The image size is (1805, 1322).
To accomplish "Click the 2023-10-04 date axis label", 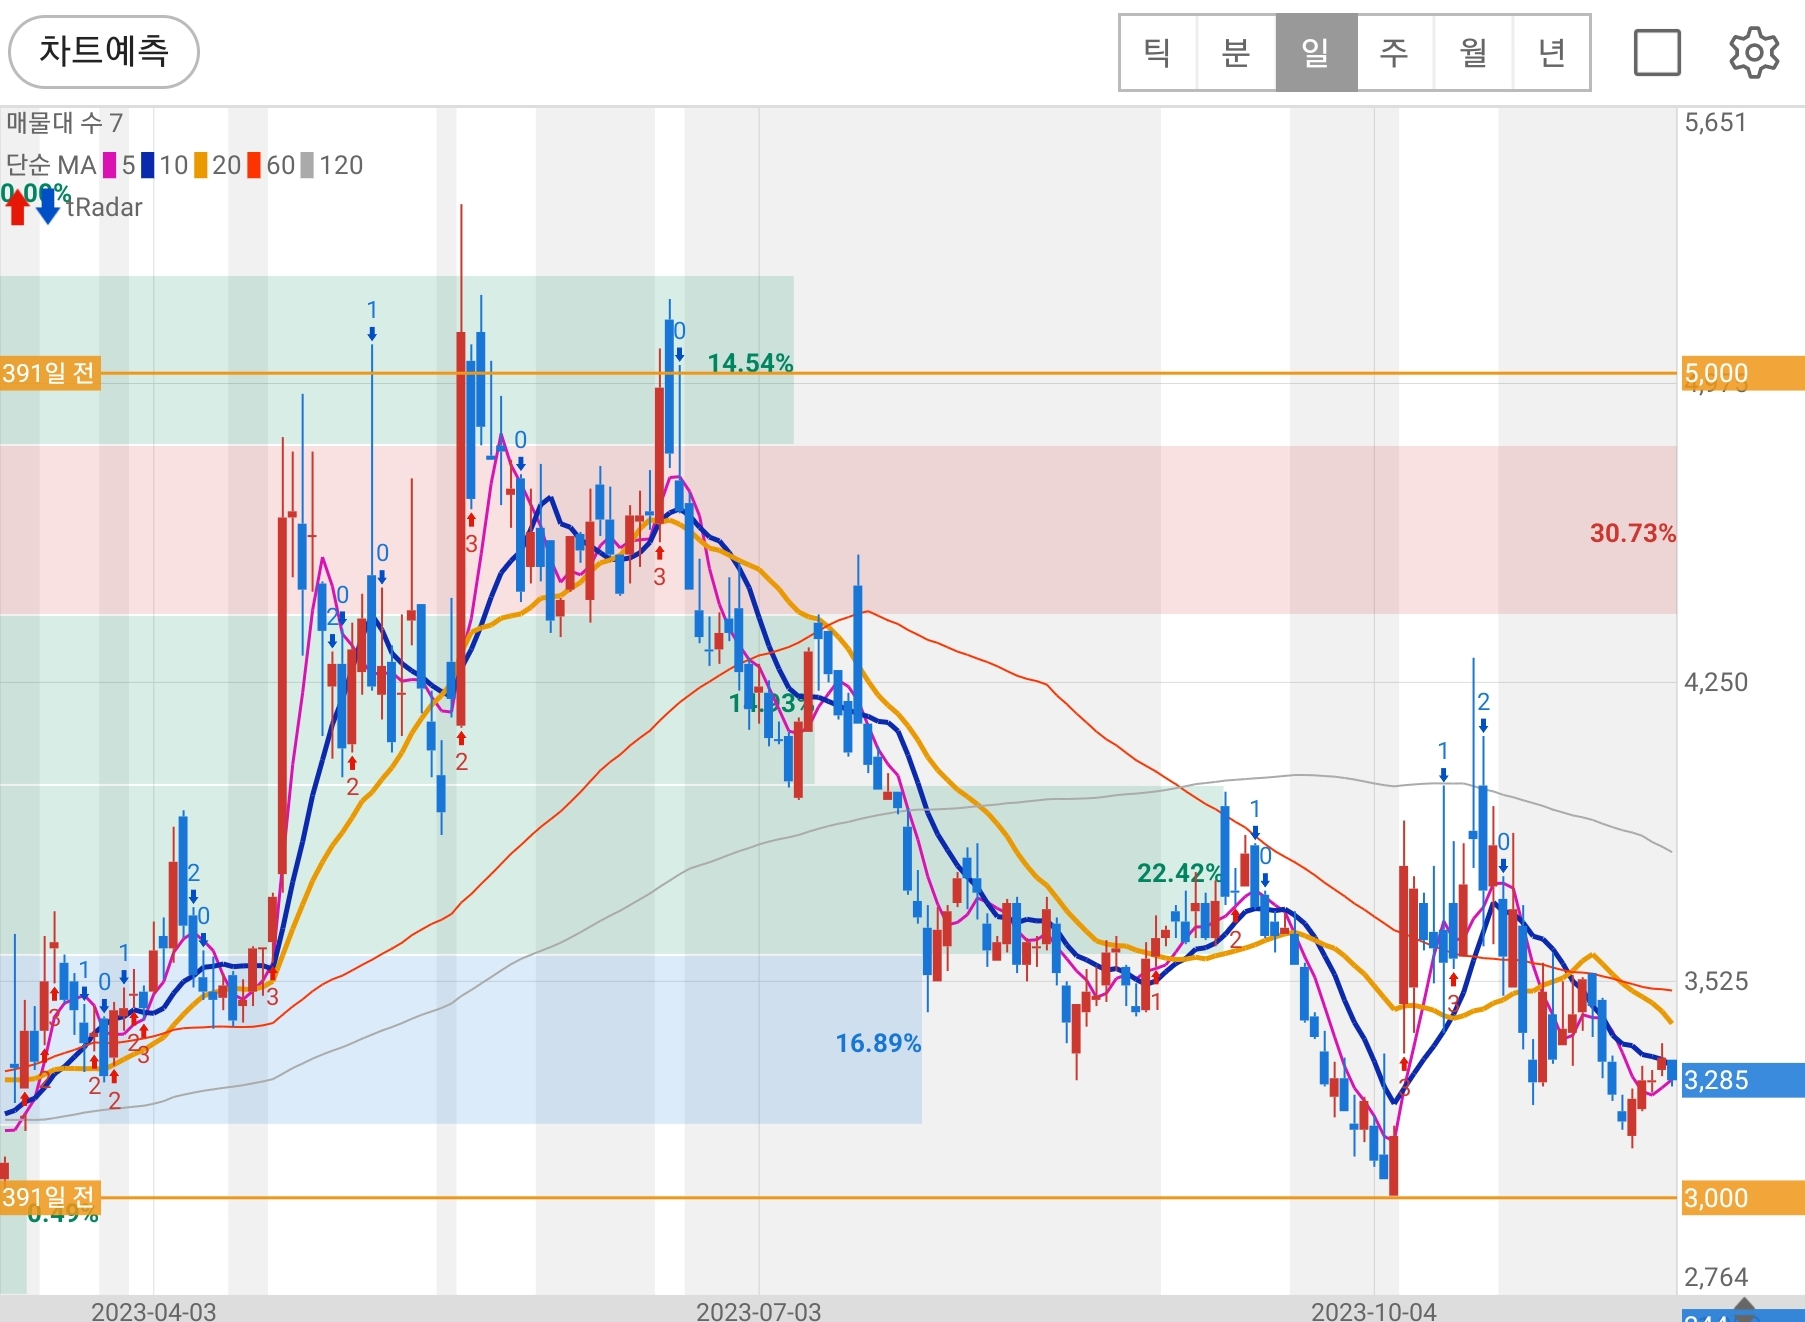I will (x=1373, y=1311).
